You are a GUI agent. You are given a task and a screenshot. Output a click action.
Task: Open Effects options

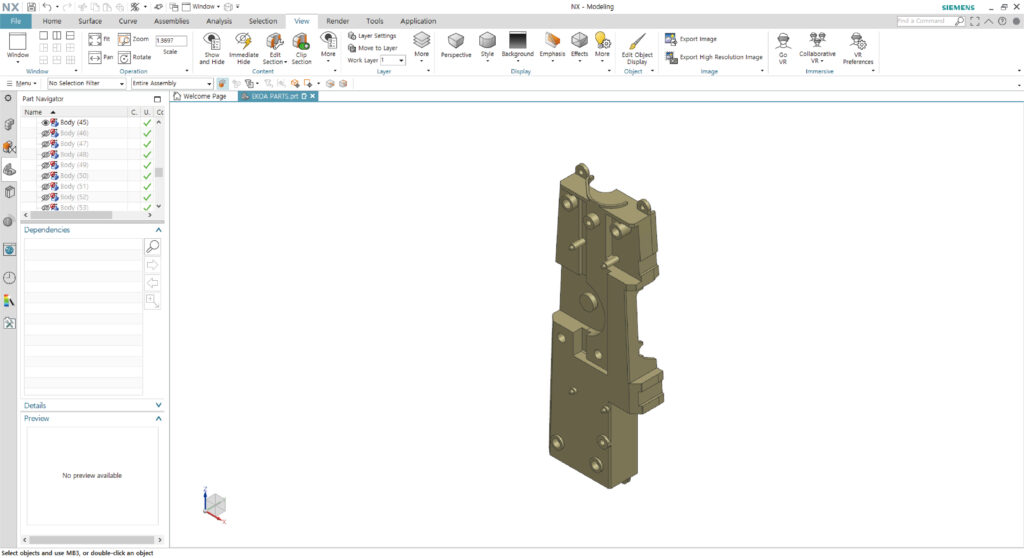[579, 45]
